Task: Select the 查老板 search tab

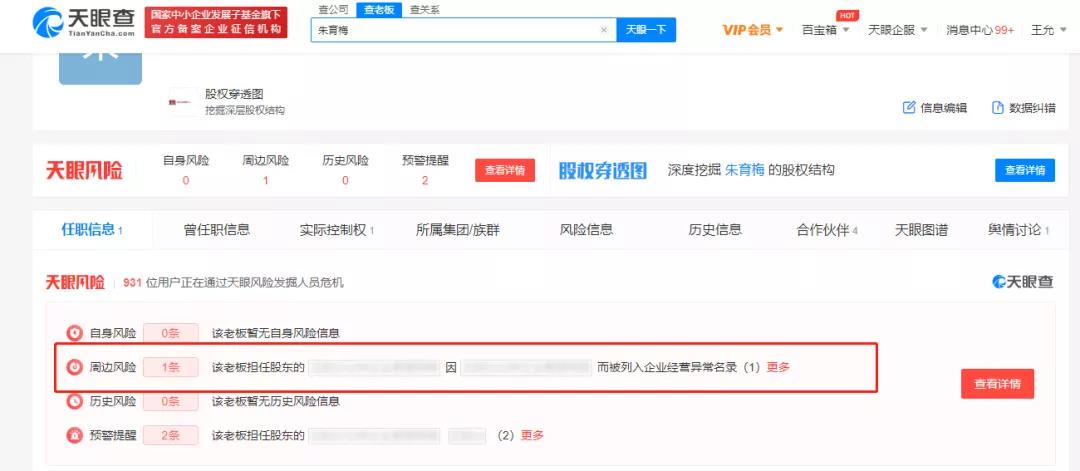Action: click(x=378, y=10)
